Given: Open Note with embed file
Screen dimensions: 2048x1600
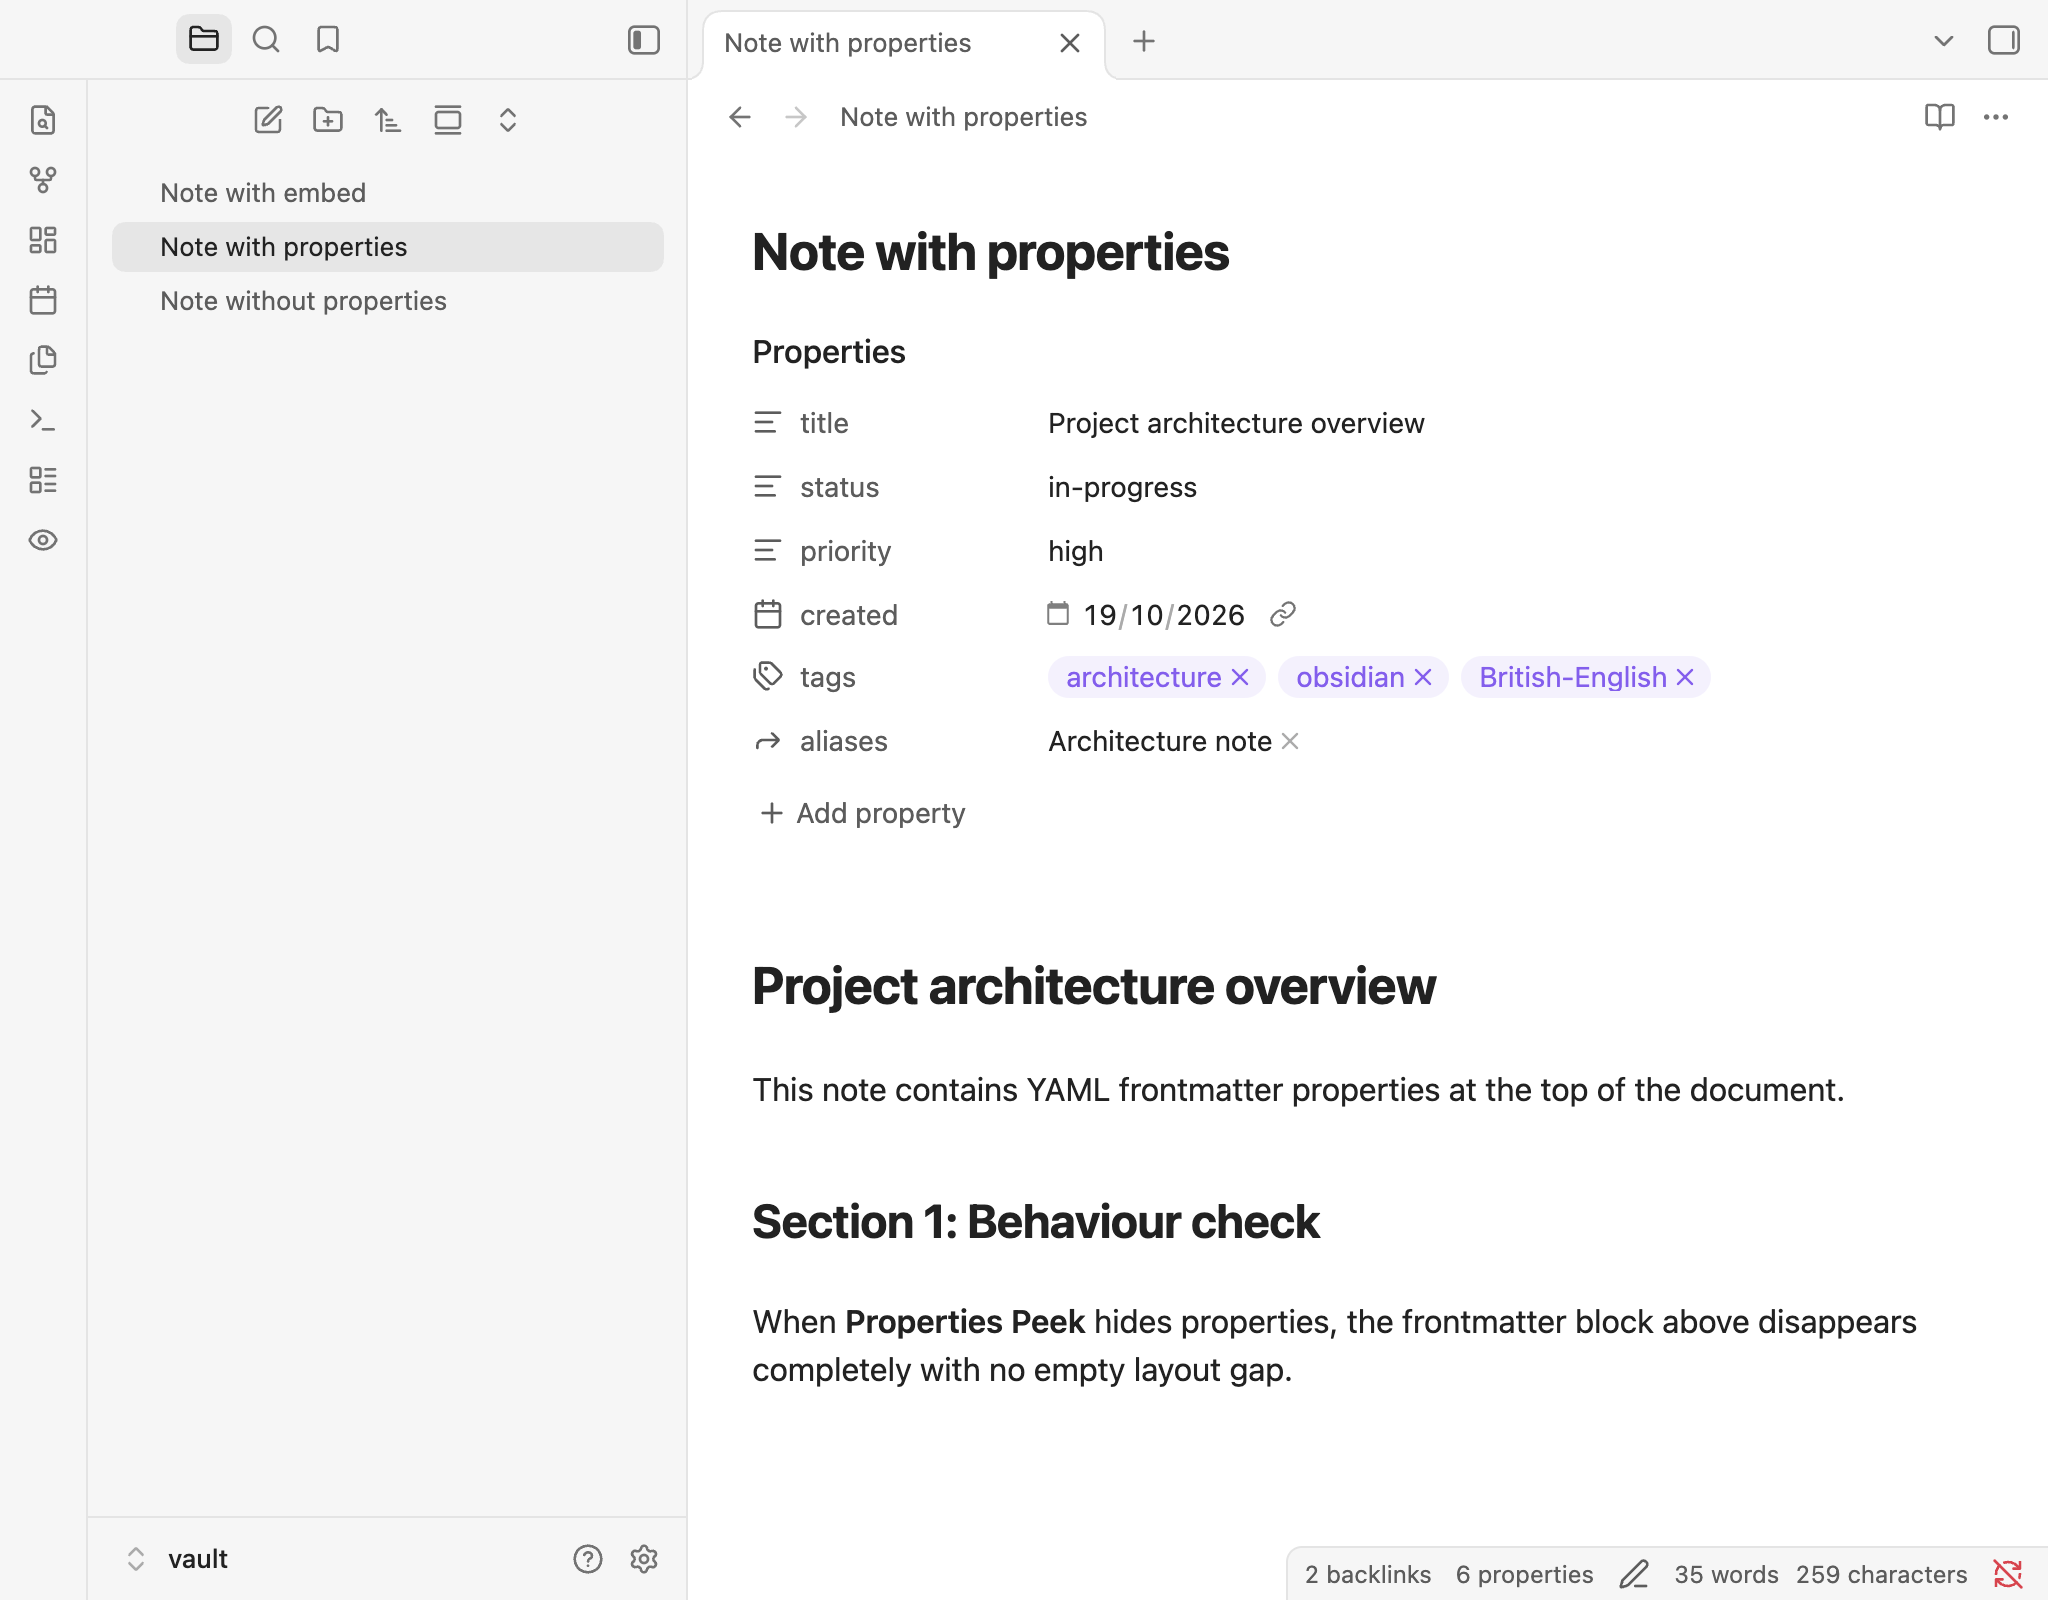Looking at the screenshot, I should click(388, 193).
